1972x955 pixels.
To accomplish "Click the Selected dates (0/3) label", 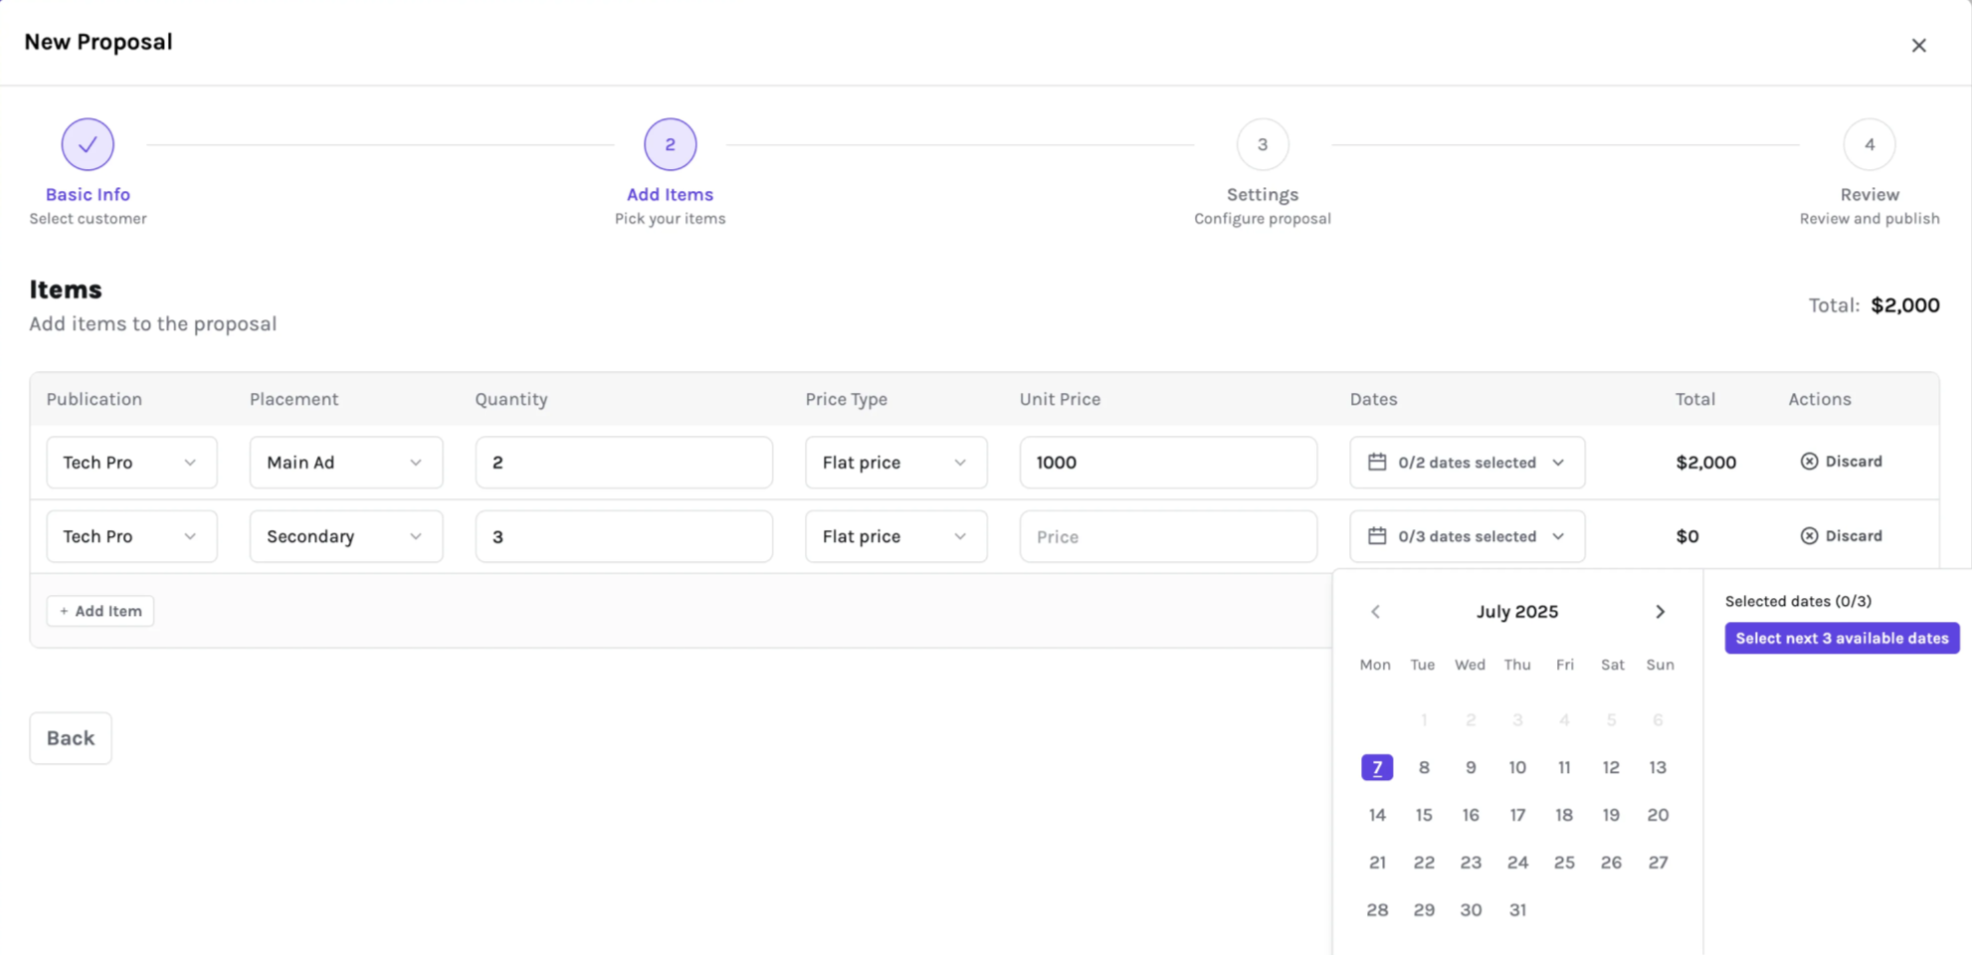I will (1798, 601).
